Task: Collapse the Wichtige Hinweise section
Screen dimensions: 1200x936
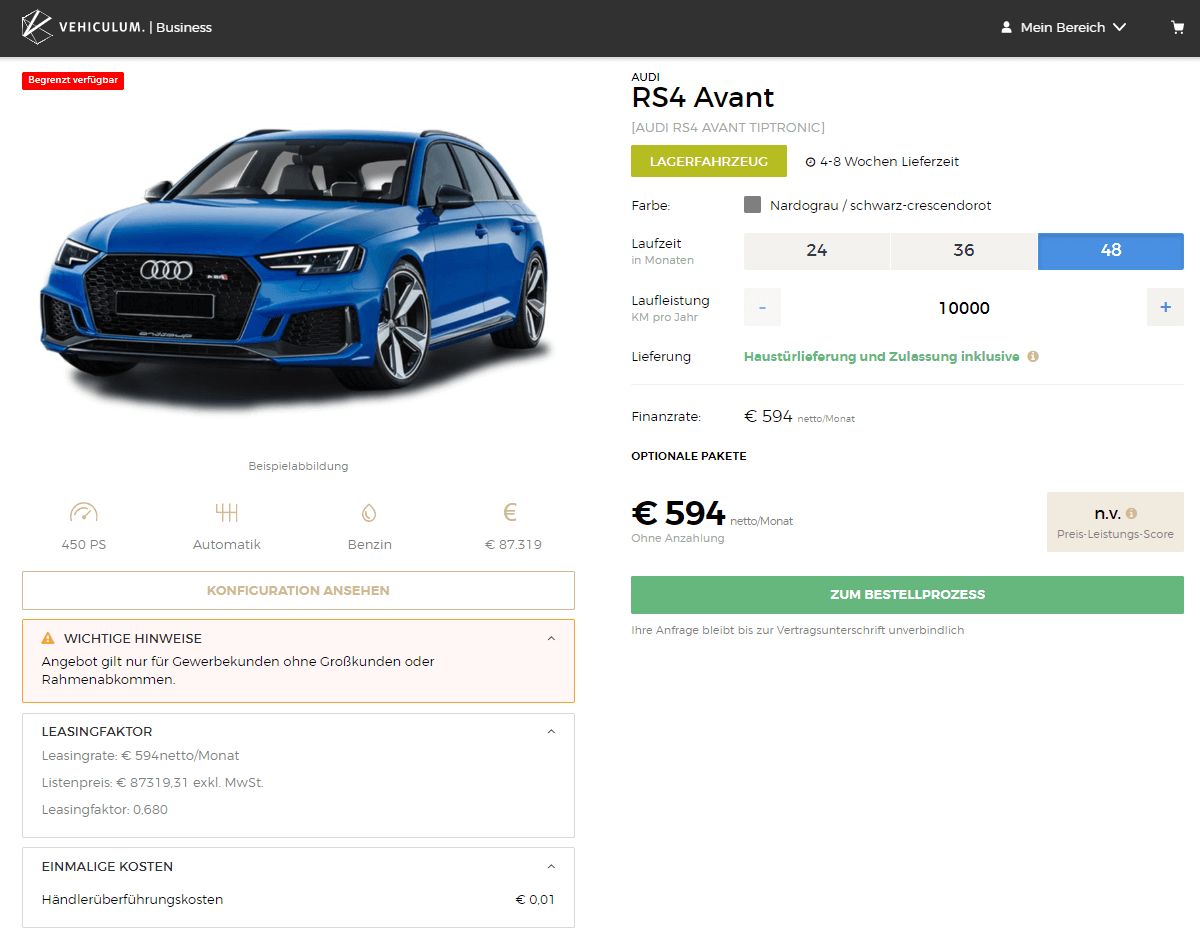Action: pos(551,638)
